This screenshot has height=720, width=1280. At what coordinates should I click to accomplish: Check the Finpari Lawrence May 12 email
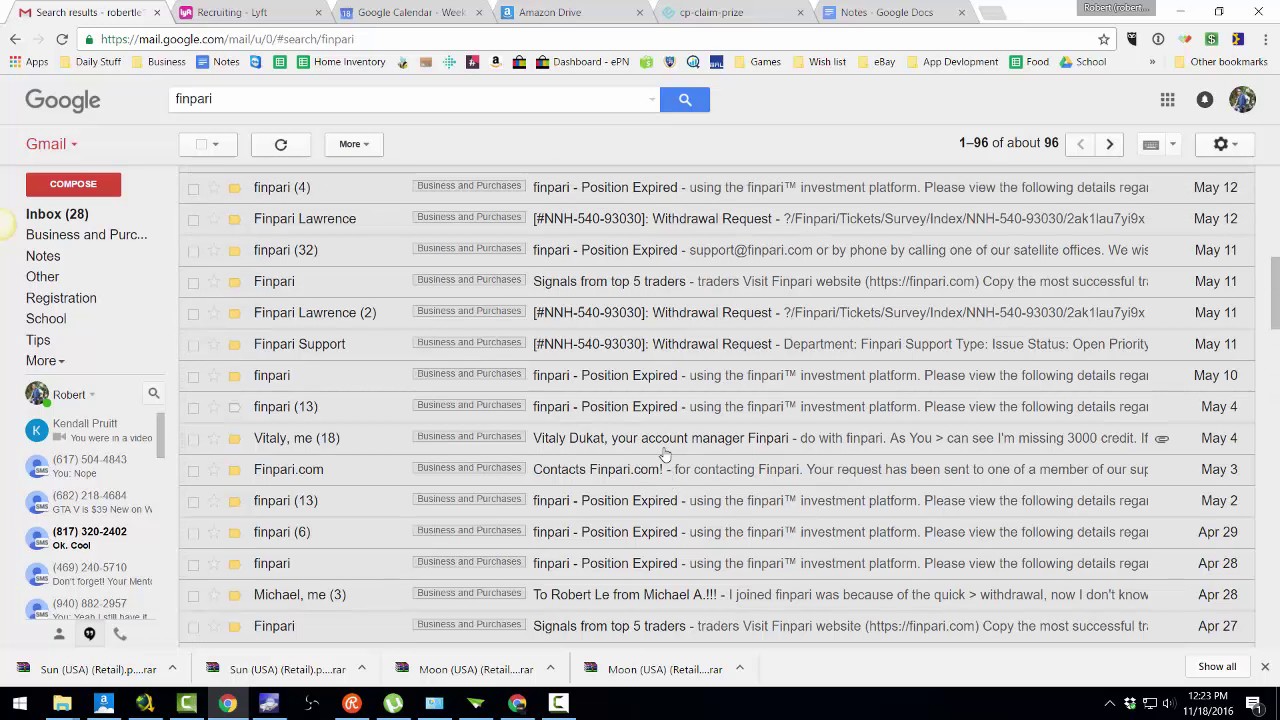(193, 219)
